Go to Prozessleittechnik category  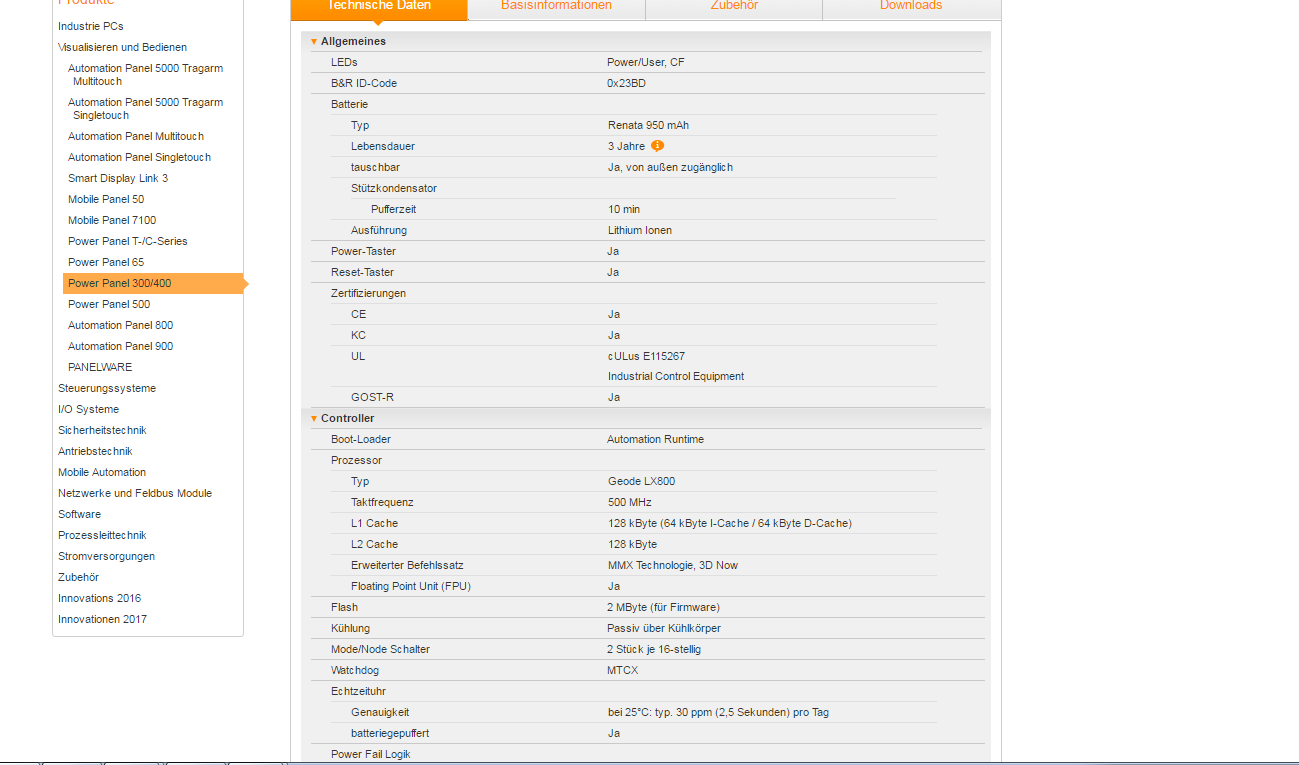pos(102,535)
